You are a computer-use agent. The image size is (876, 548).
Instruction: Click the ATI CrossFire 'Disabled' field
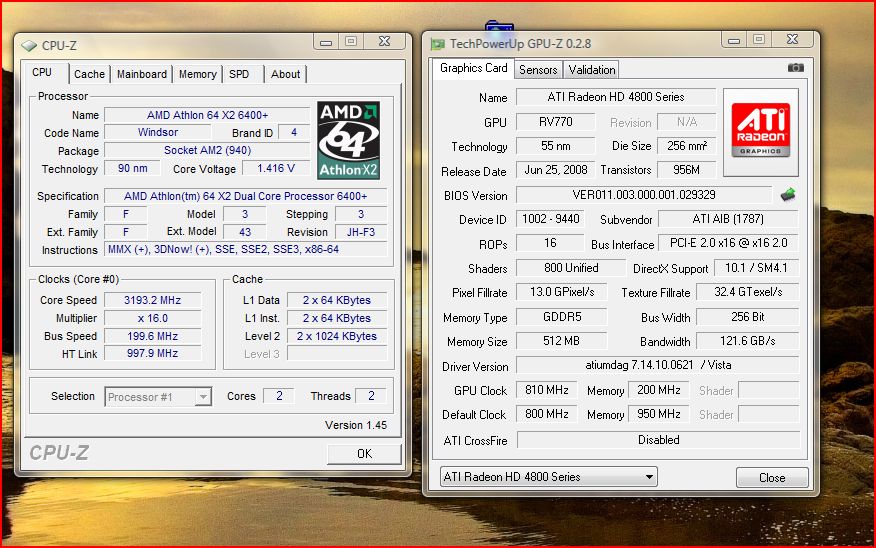pyautogui.click(x=658, y=440)
